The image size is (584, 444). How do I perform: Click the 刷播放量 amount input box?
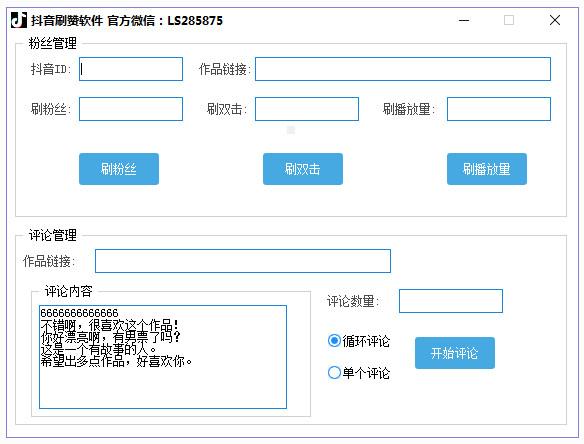pos(499,109)
